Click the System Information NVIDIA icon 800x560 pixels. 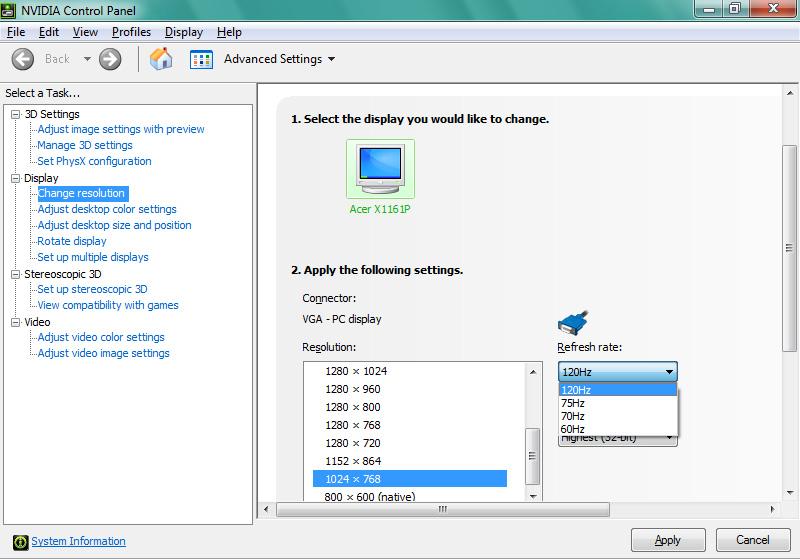coord(20,542)
